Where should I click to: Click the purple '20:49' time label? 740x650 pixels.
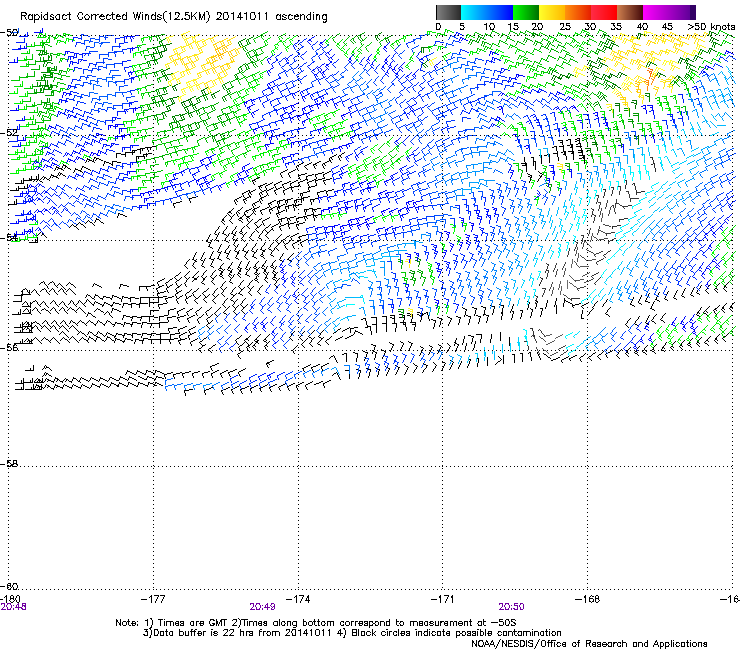click(x=262, y=607)
